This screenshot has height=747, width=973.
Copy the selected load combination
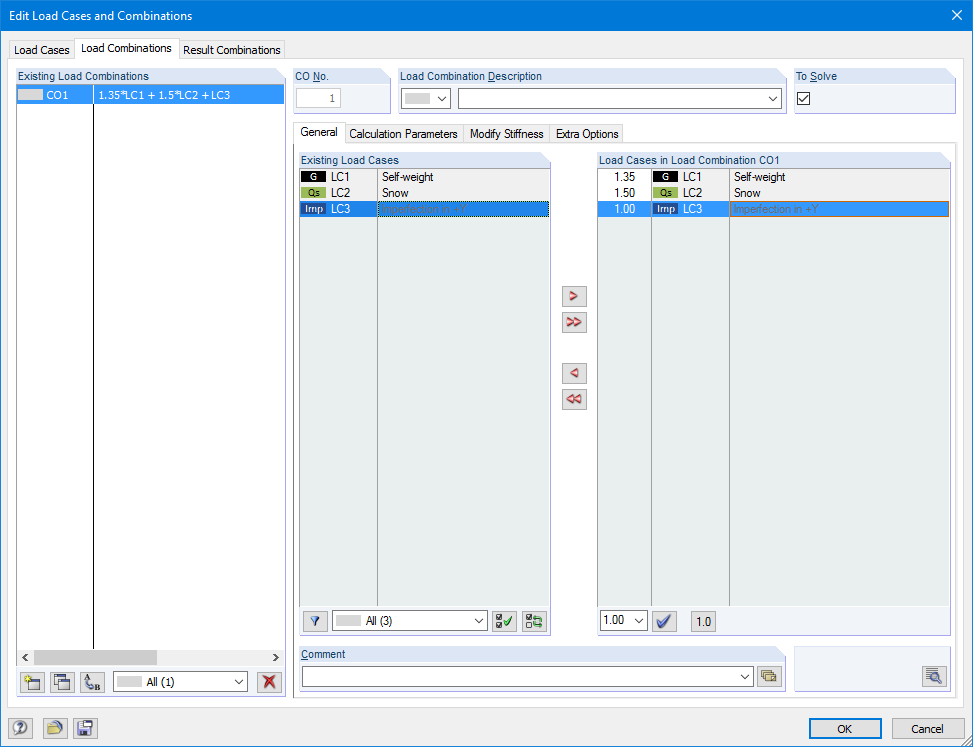pyautogui.click(x=61, y=682)
